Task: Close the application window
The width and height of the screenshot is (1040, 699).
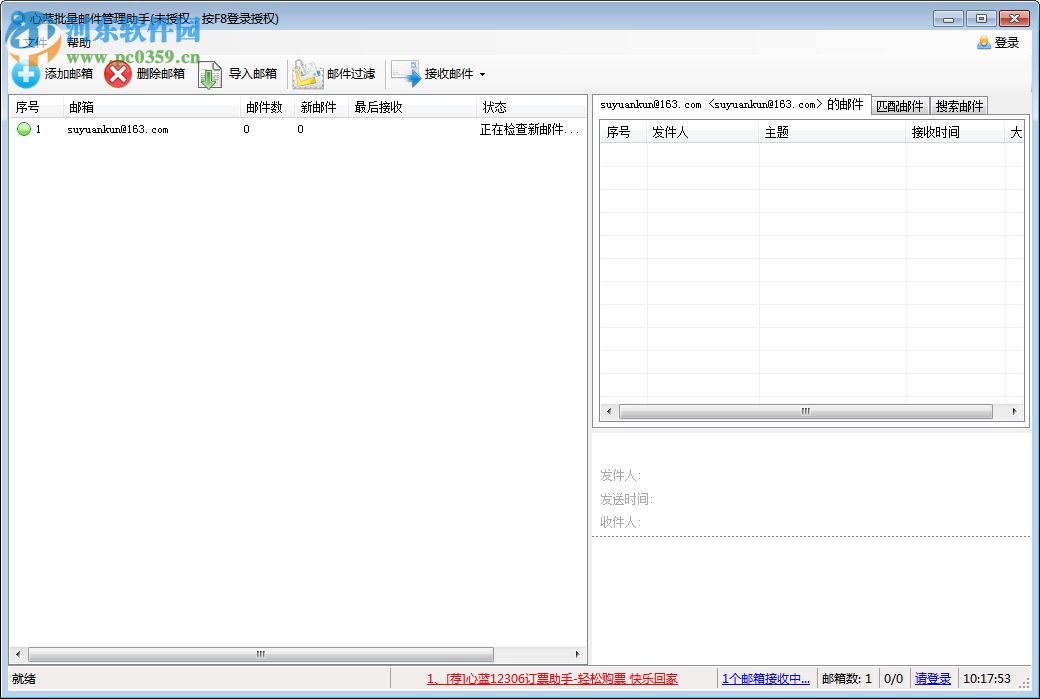Action: tap(1014, 19)
